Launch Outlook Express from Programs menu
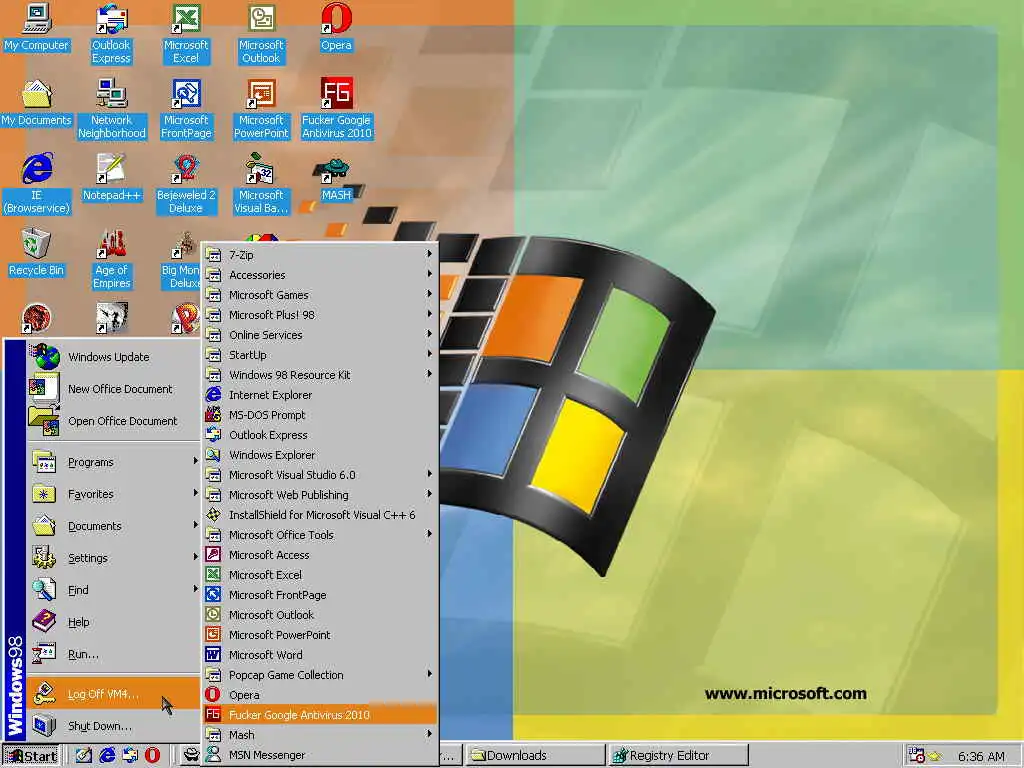The image size is (1024, 768). tap(319, 435)
